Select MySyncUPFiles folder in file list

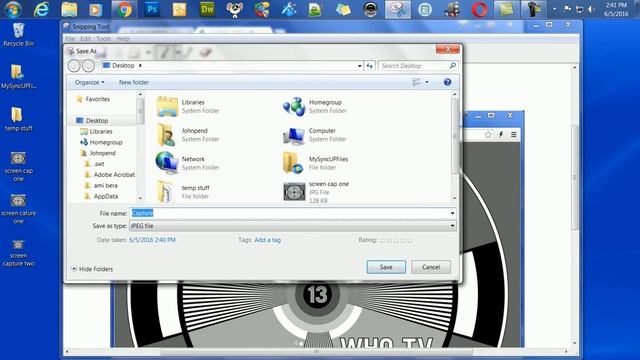pyautogui.click(x=315, y=163)
